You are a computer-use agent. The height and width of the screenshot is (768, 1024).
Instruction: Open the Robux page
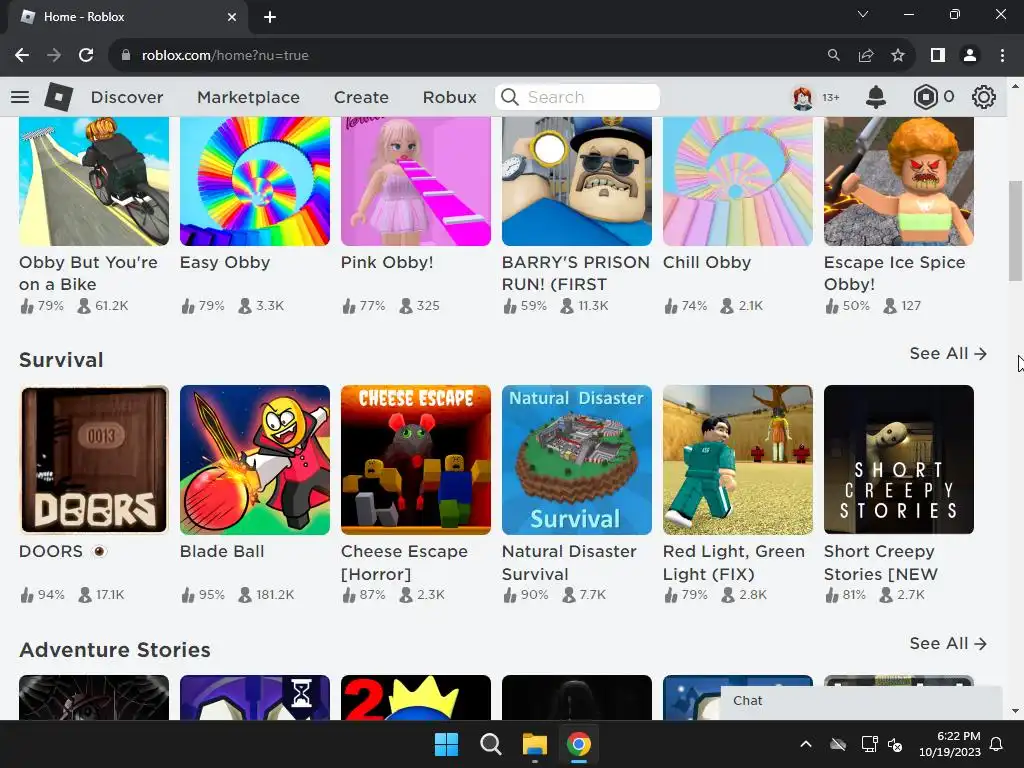pyautogui.click(x=449, y=97)
